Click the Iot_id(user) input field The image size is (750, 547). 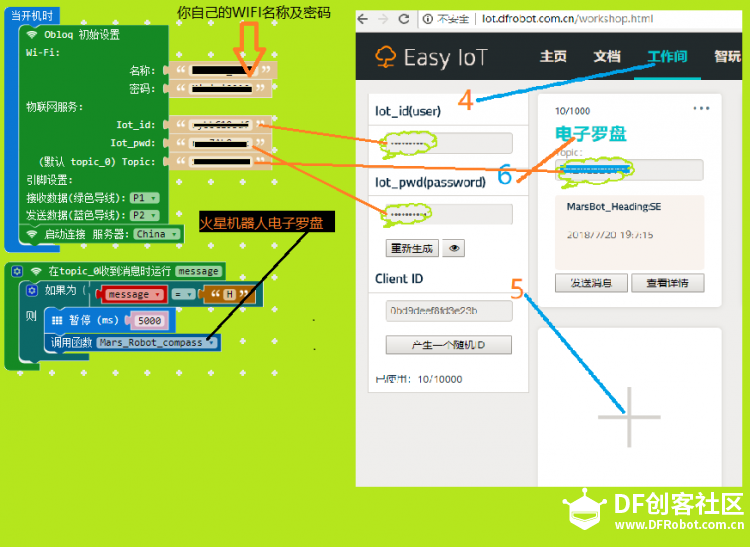[x=449, y=143]
